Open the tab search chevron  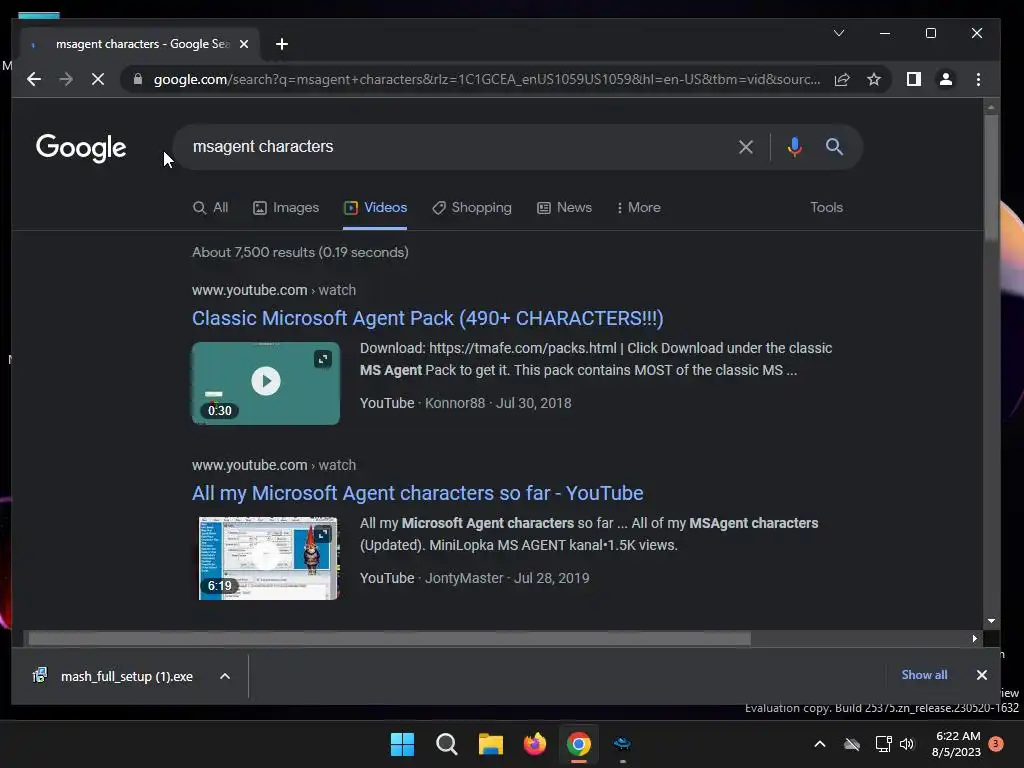coord(839,33)
